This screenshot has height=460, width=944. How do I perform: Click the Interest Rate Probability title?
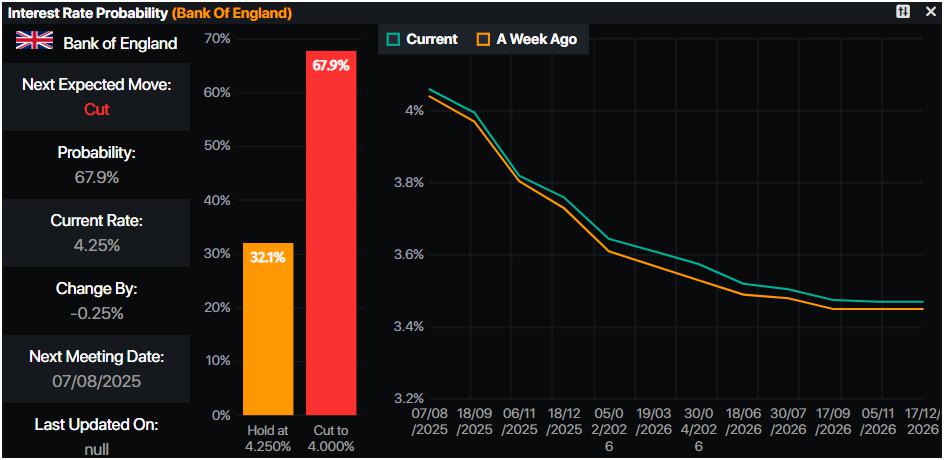[88, 12]
